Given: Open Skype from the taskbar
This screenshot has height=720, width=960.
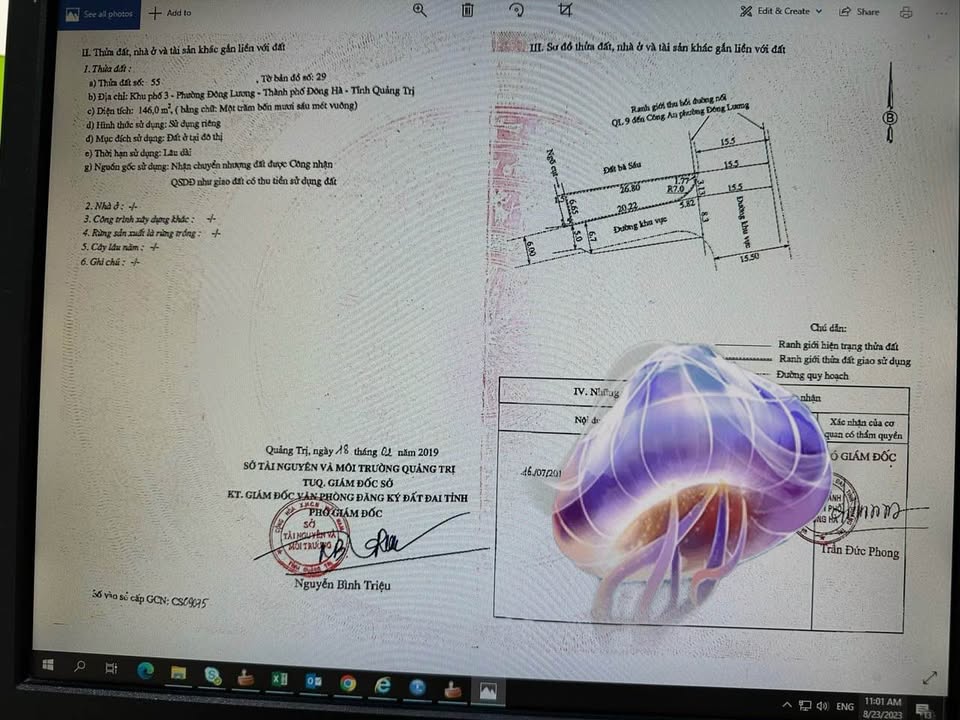Looking at the screenshot, I should [211, 677].
